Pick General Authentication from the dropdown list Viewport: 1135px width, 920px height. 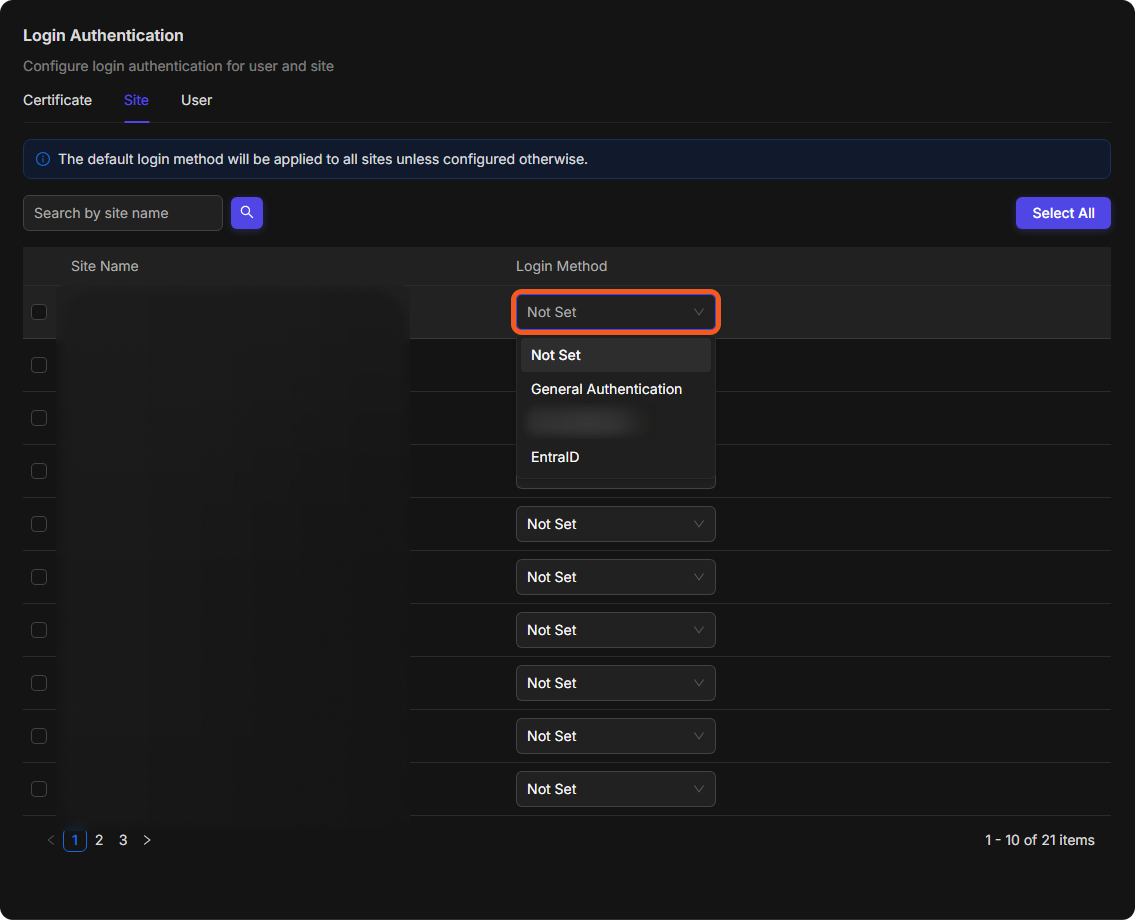point(615,389)
